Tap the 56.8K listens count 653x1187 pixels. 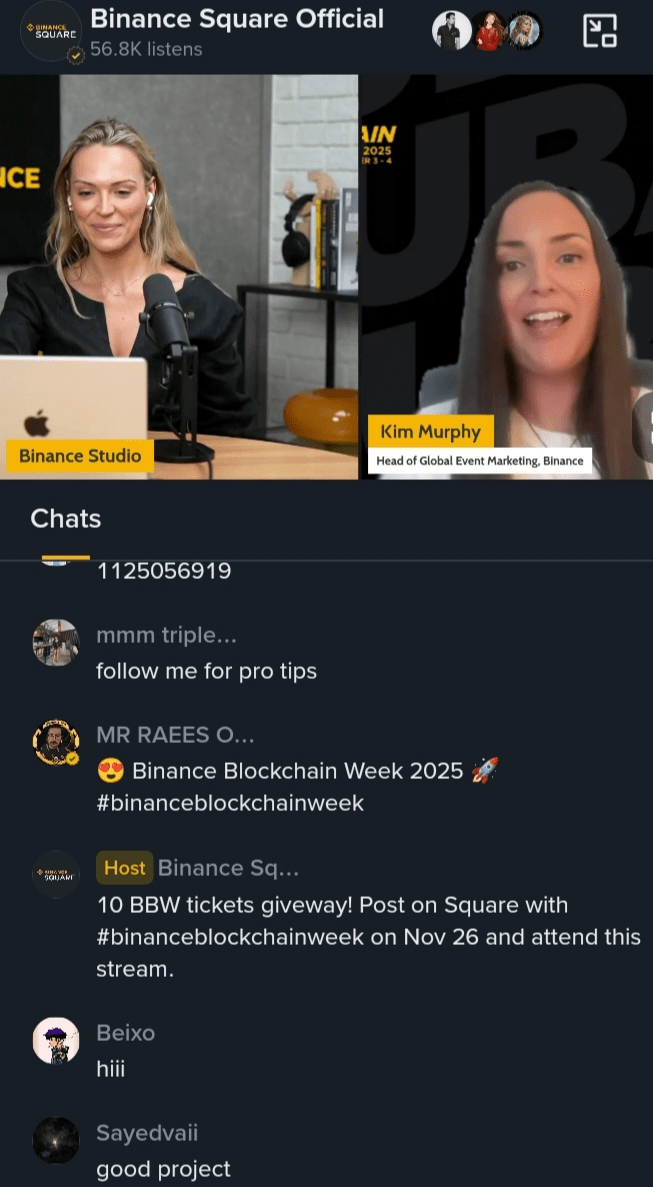tap(146, 49)
